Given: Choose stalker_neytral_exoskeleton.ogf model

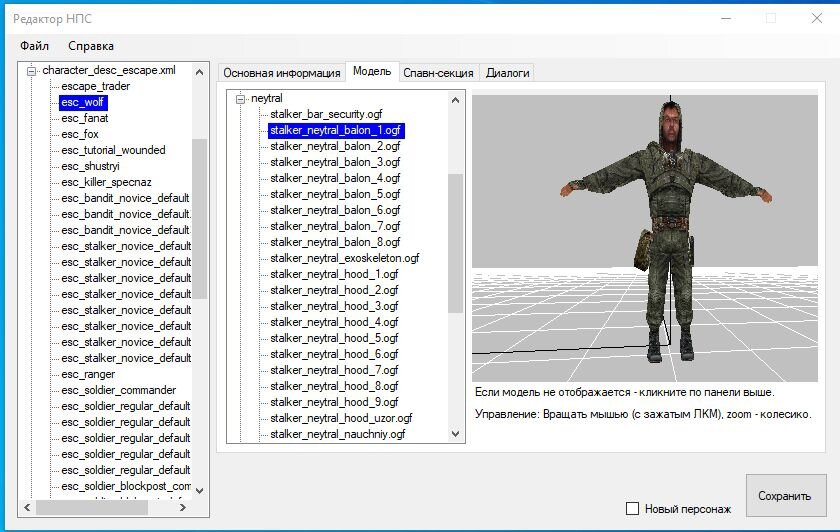Looking at the screenshot, I should click(x=344, y=258).
